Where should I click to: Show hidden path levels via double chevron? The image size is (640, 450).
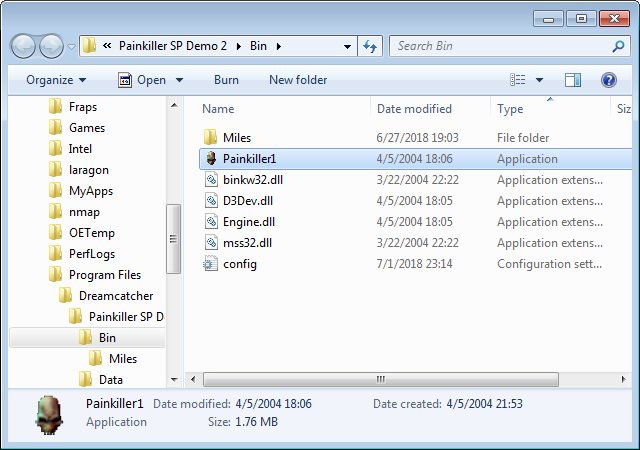click(x=107, y=46)
